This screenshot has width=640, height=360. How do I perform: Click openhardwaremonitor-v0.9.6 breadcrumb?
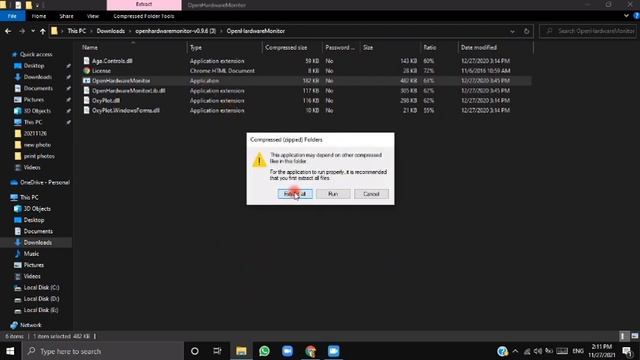point(176,31)
